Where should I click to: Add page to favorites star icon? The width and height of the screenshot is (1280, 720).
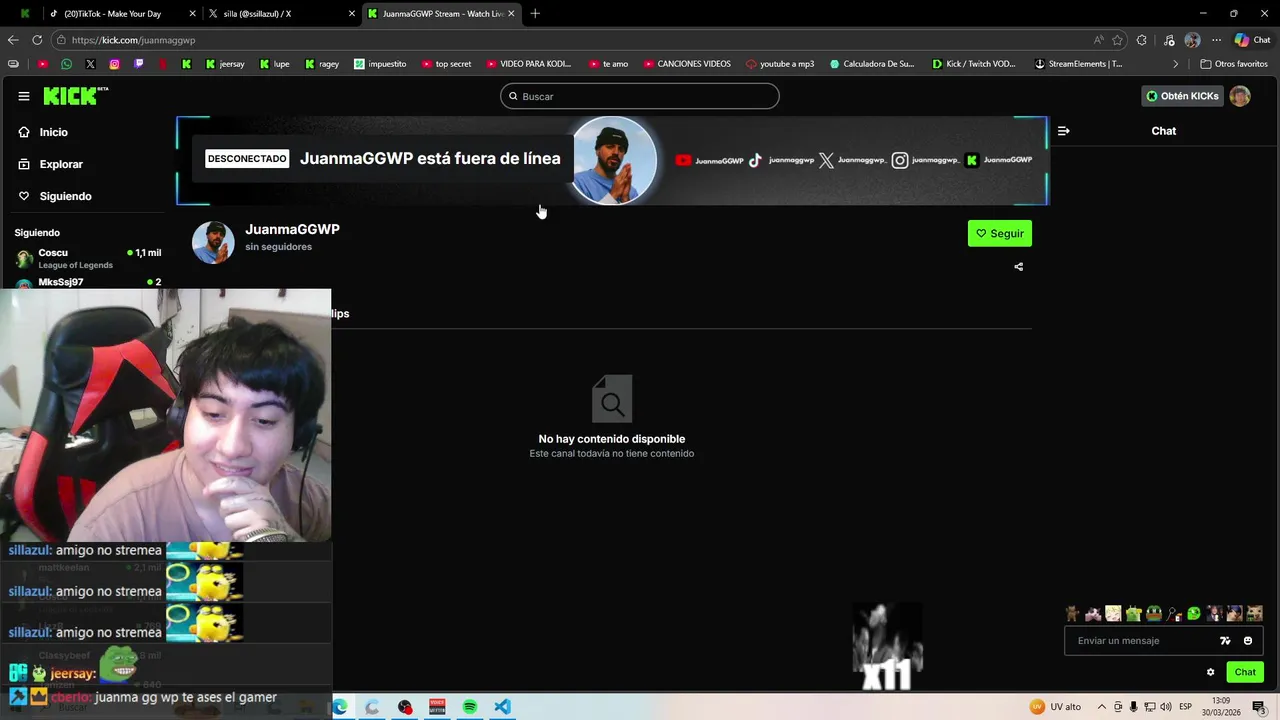tap(1117, 40)
